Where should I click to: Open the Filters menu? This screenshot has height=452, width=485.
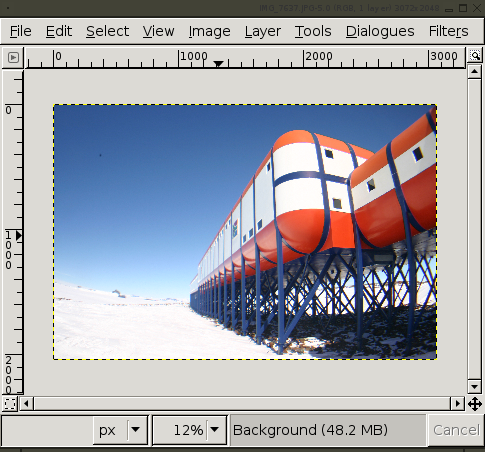pos(448,31)
